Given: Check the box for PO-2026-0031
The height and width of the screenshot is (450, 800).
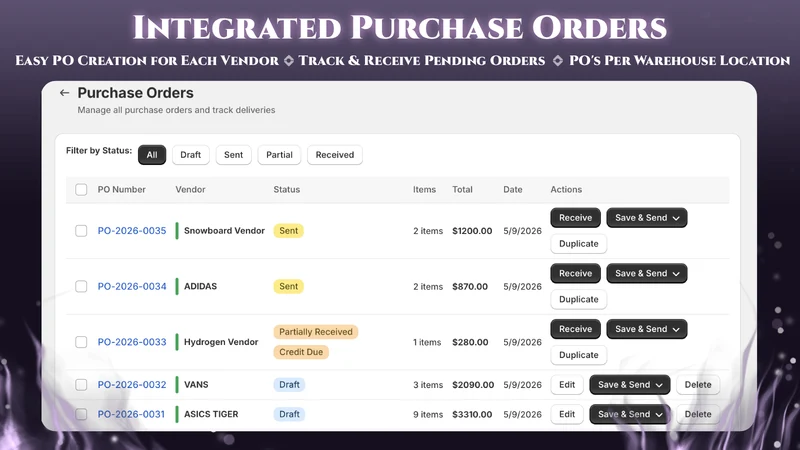Looking at the screenshot, I should pyautogui.click(x=81, y=414).
